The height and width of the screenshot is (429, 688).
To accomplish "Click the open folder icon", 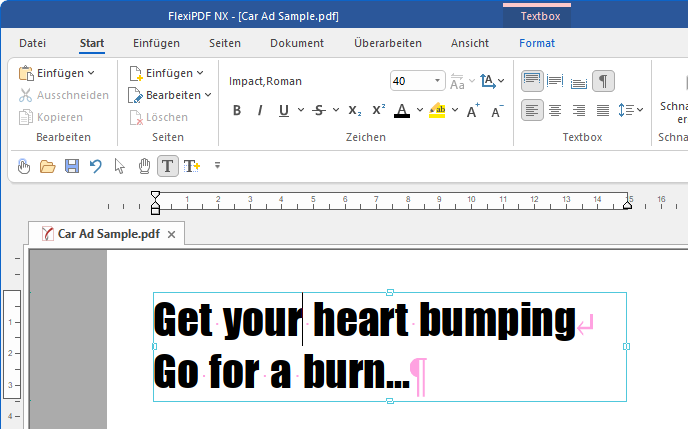I will coord(47,166).
